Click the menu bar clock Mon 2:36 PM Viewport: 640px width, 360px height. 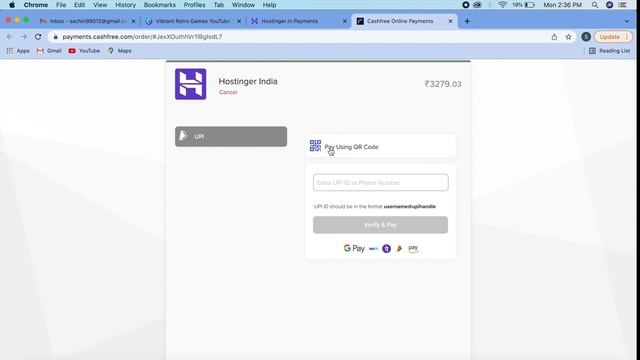tap(562, 5)
